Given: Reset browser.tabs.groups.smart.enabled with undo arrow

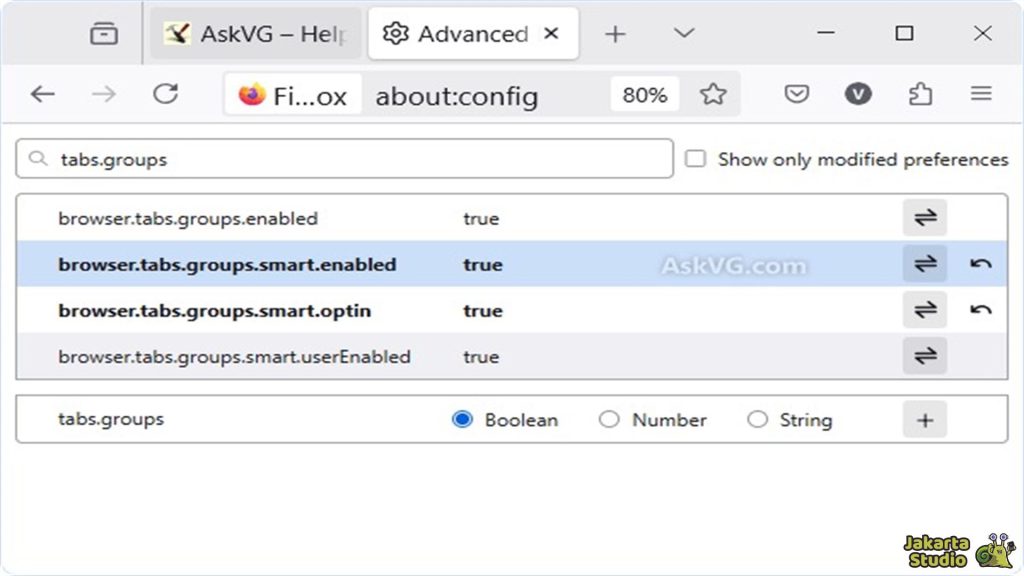Looking at the screenshot, I should coord(981,264).
